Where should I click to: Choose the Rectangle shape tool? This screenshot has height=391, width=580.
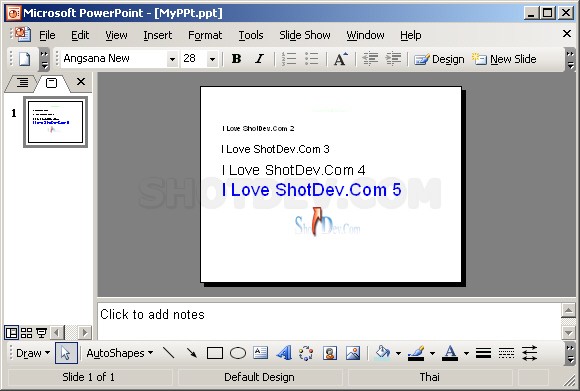point(215,353)
